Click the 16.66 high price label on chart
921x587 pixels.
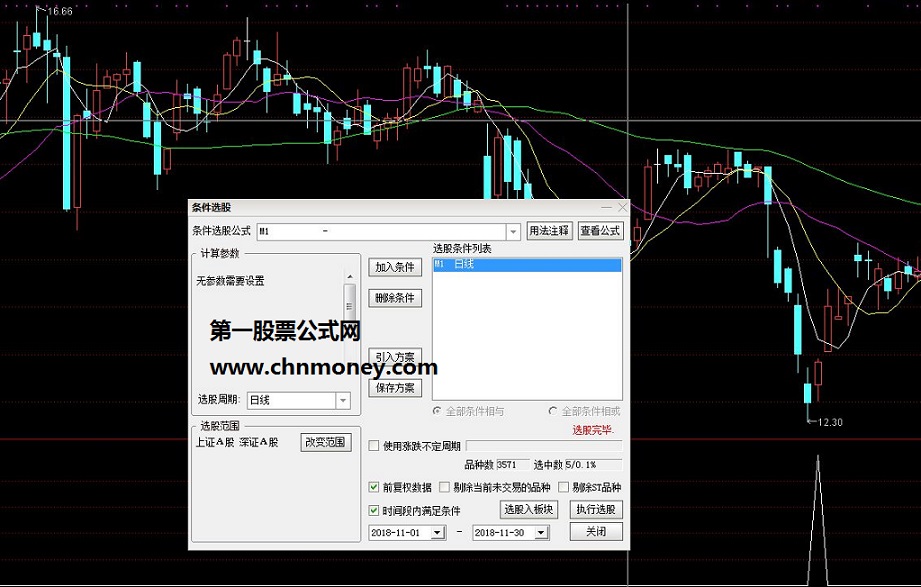pyautogui.click(x=59, y=11)
